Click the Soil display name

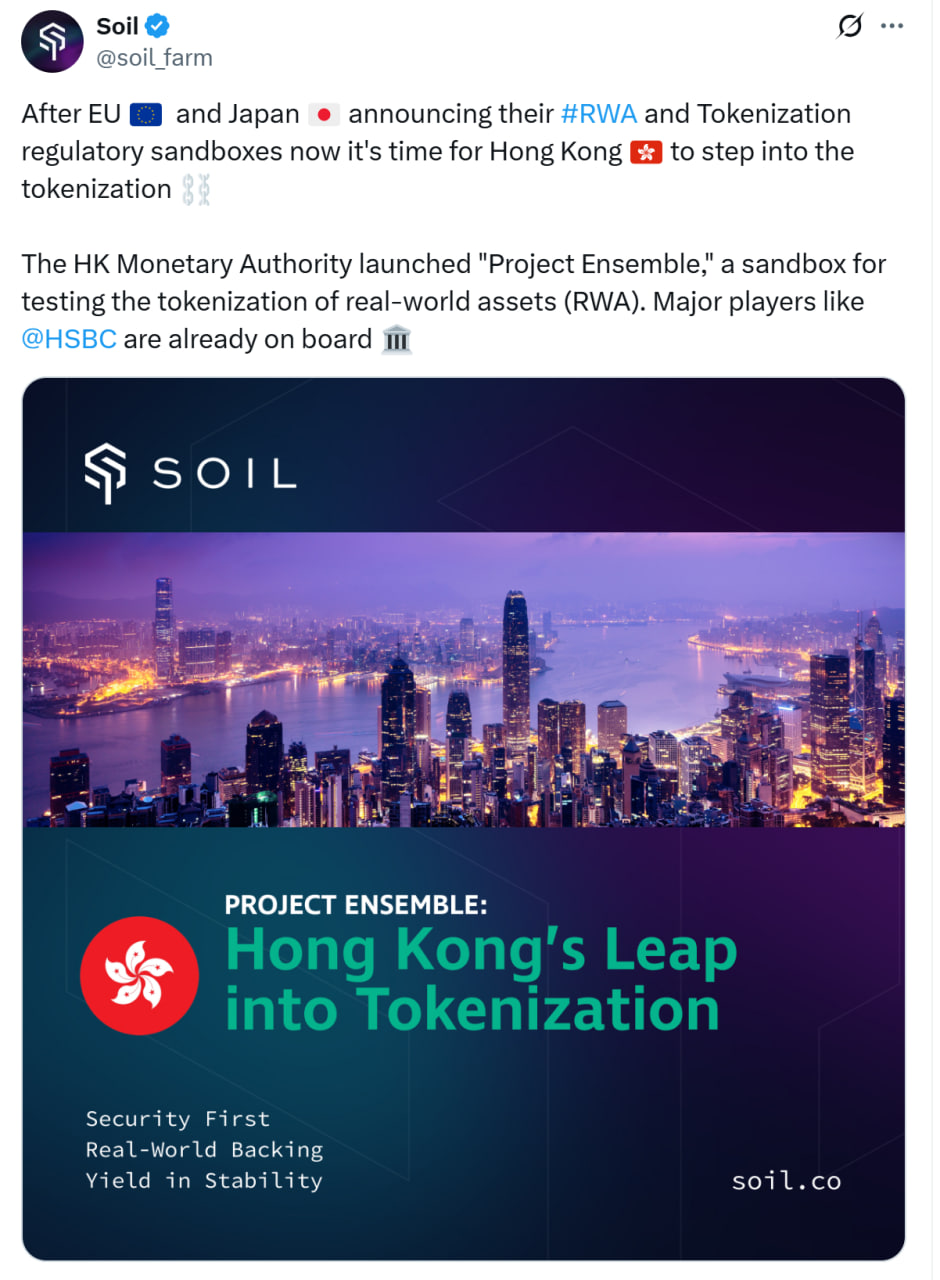[x=117, y=27]
